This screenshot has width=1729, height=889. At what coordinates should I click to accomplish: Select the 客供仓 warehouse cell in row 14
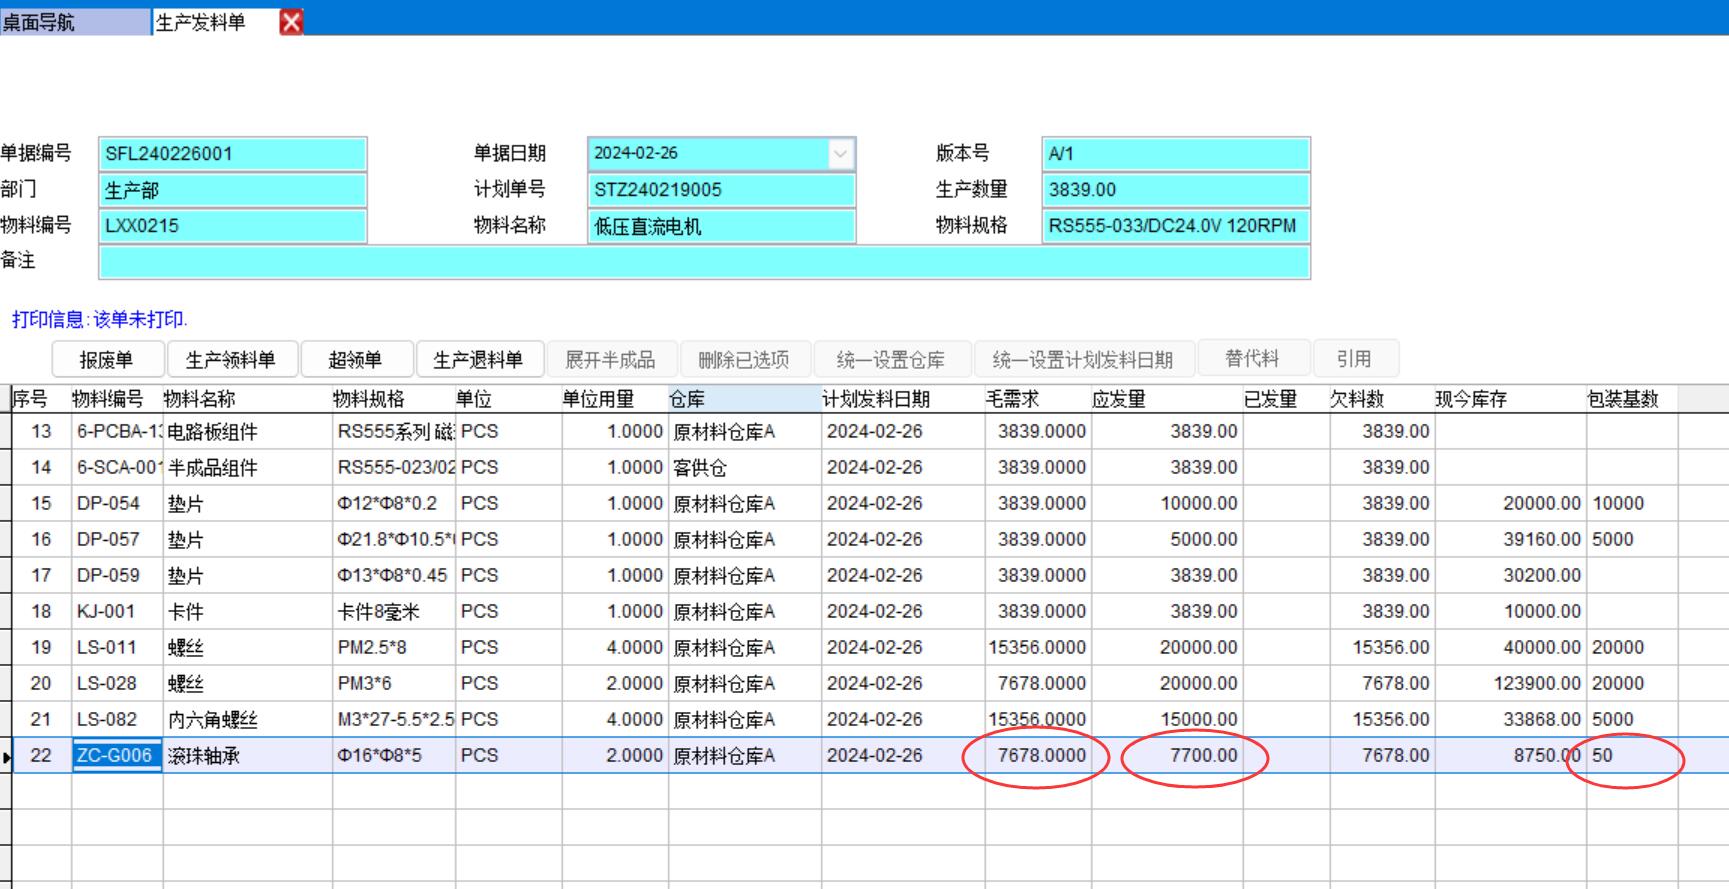(743, 468)
